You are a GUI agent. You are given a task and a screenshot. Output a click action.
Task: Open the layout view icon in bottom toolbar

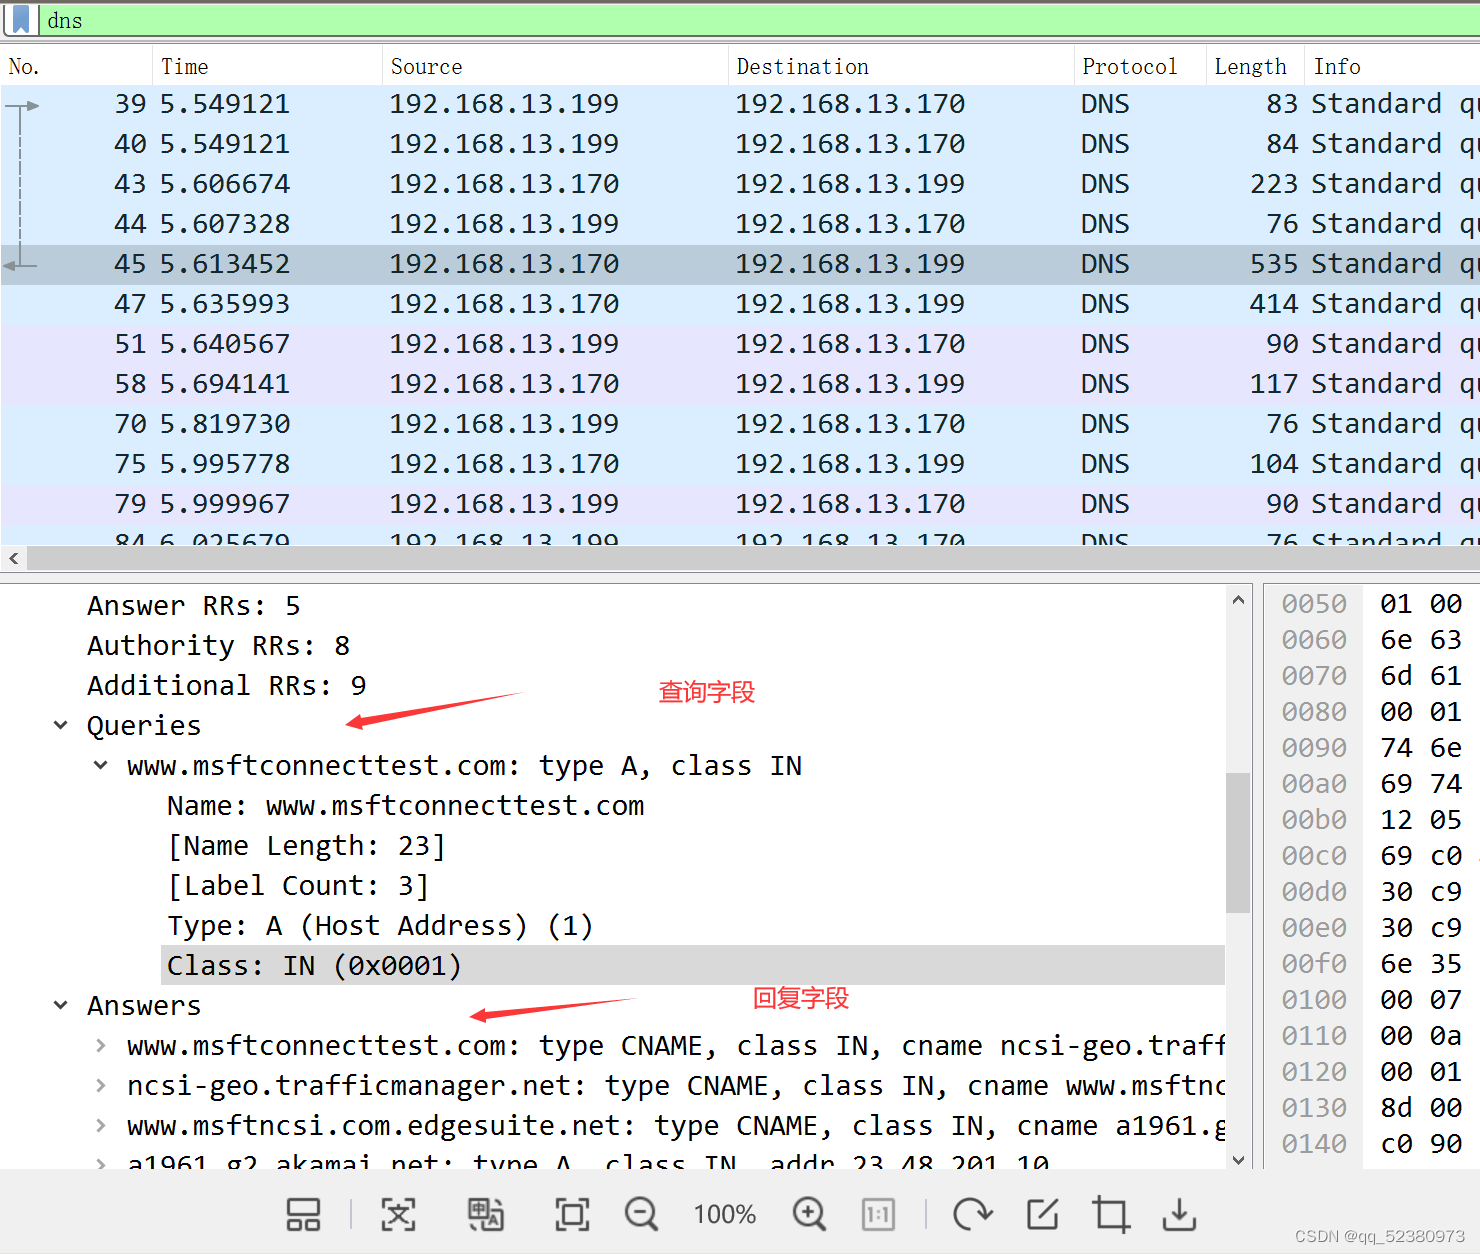(x=303, y=1215)
